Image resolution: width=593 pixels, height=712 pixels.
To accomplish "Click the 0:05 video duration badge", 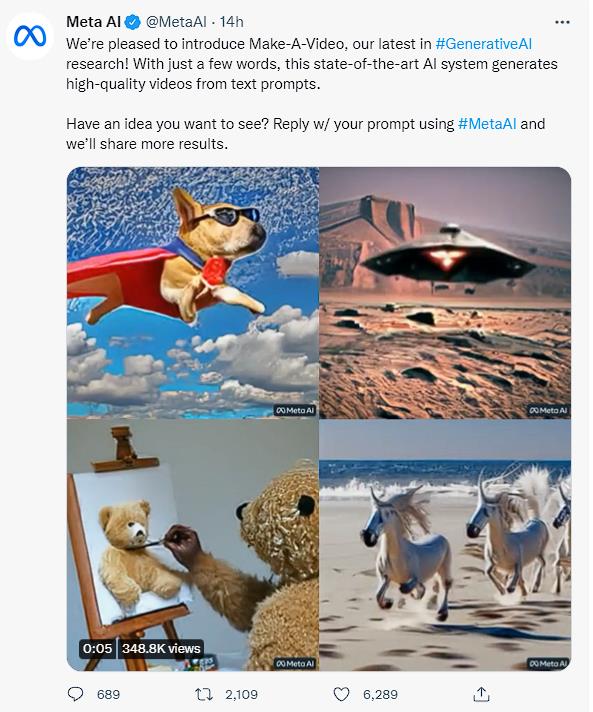I will point(97,648).
